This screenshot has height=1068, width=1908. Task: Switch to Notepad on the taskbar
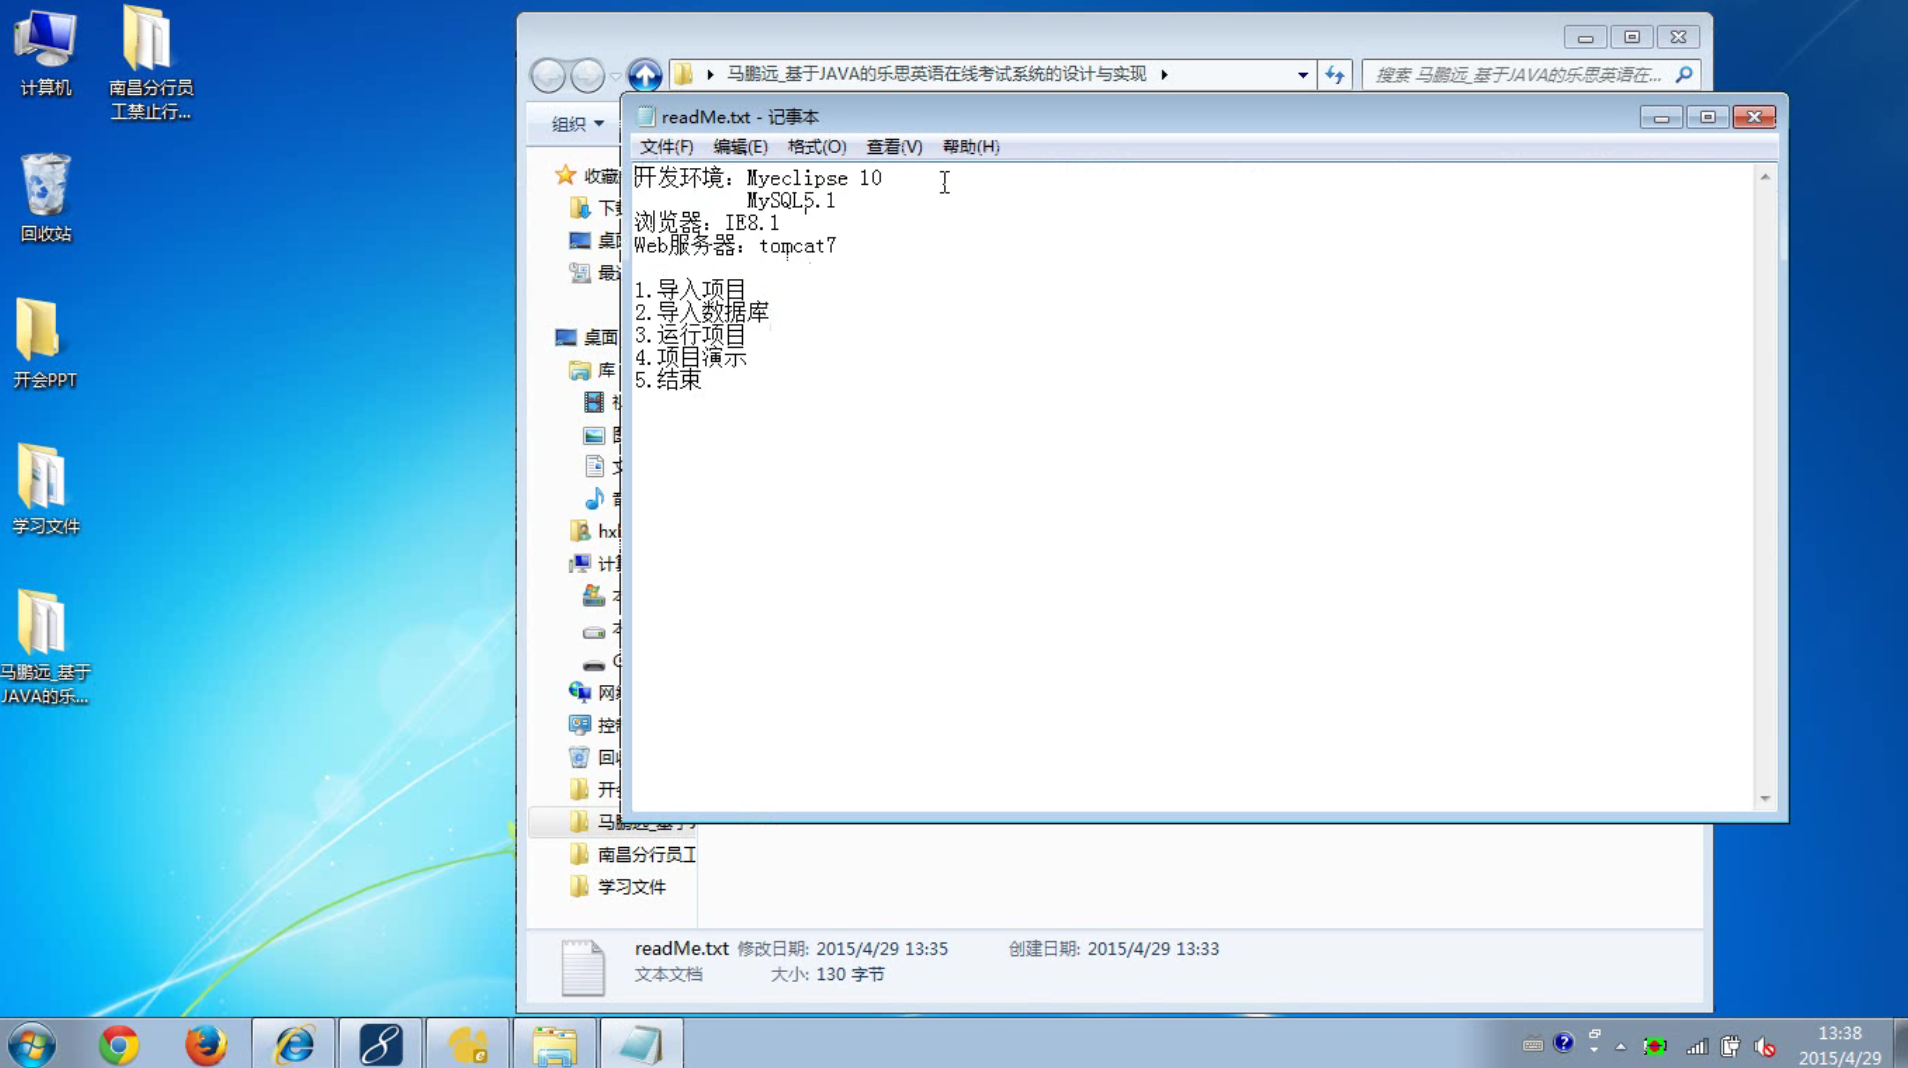(x=641, y=1045)
